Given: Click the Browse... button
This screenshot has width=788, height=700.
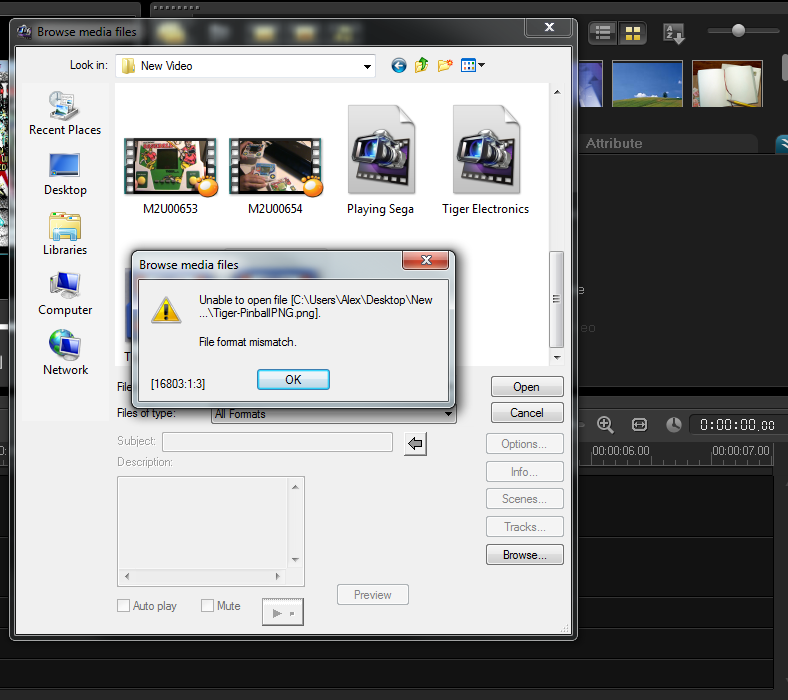Looking at the screenshot, I should click(526, 555).
